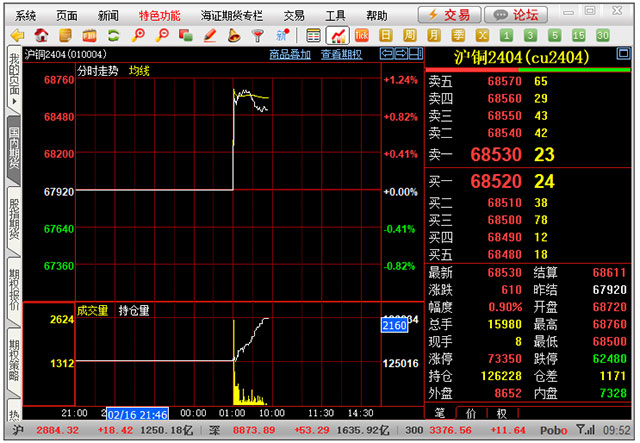This screenshot has width=640, height=443.
Task: Click the previous contract arrow icon
Action: tap(387, 53)
